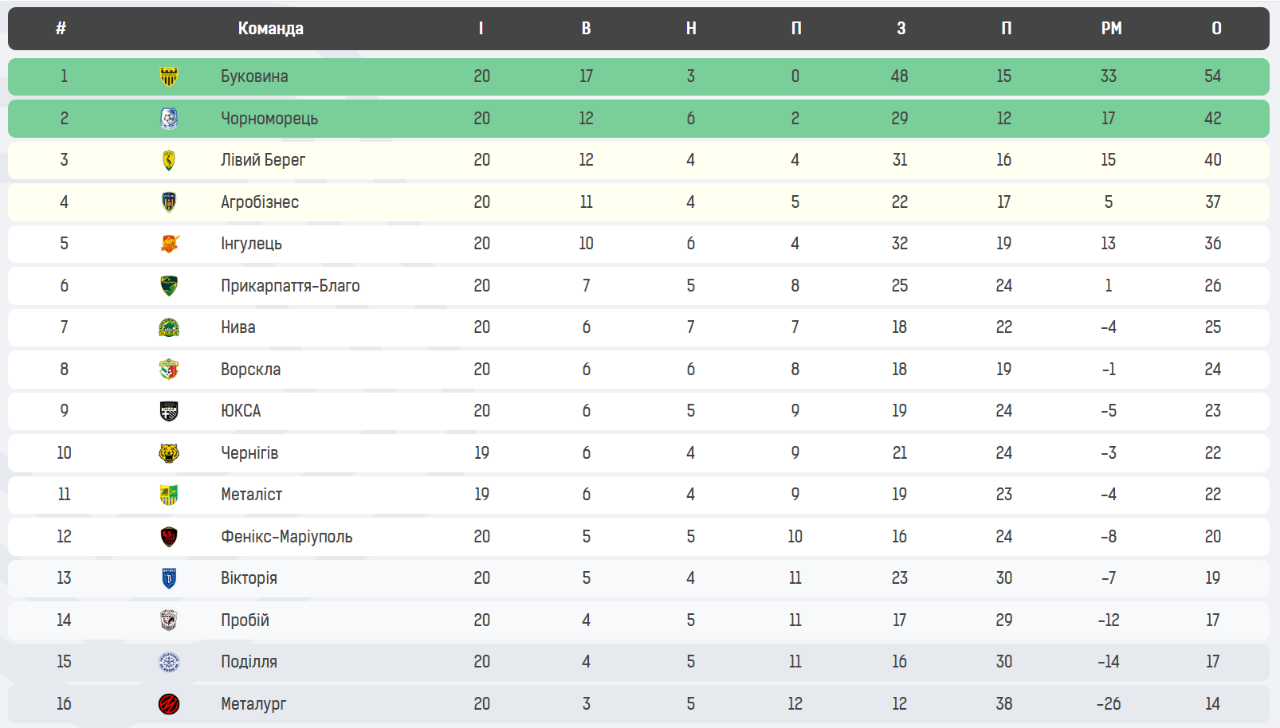Open the Металіст team name link
Viewport: 1280px width, 728px height.
252,495
